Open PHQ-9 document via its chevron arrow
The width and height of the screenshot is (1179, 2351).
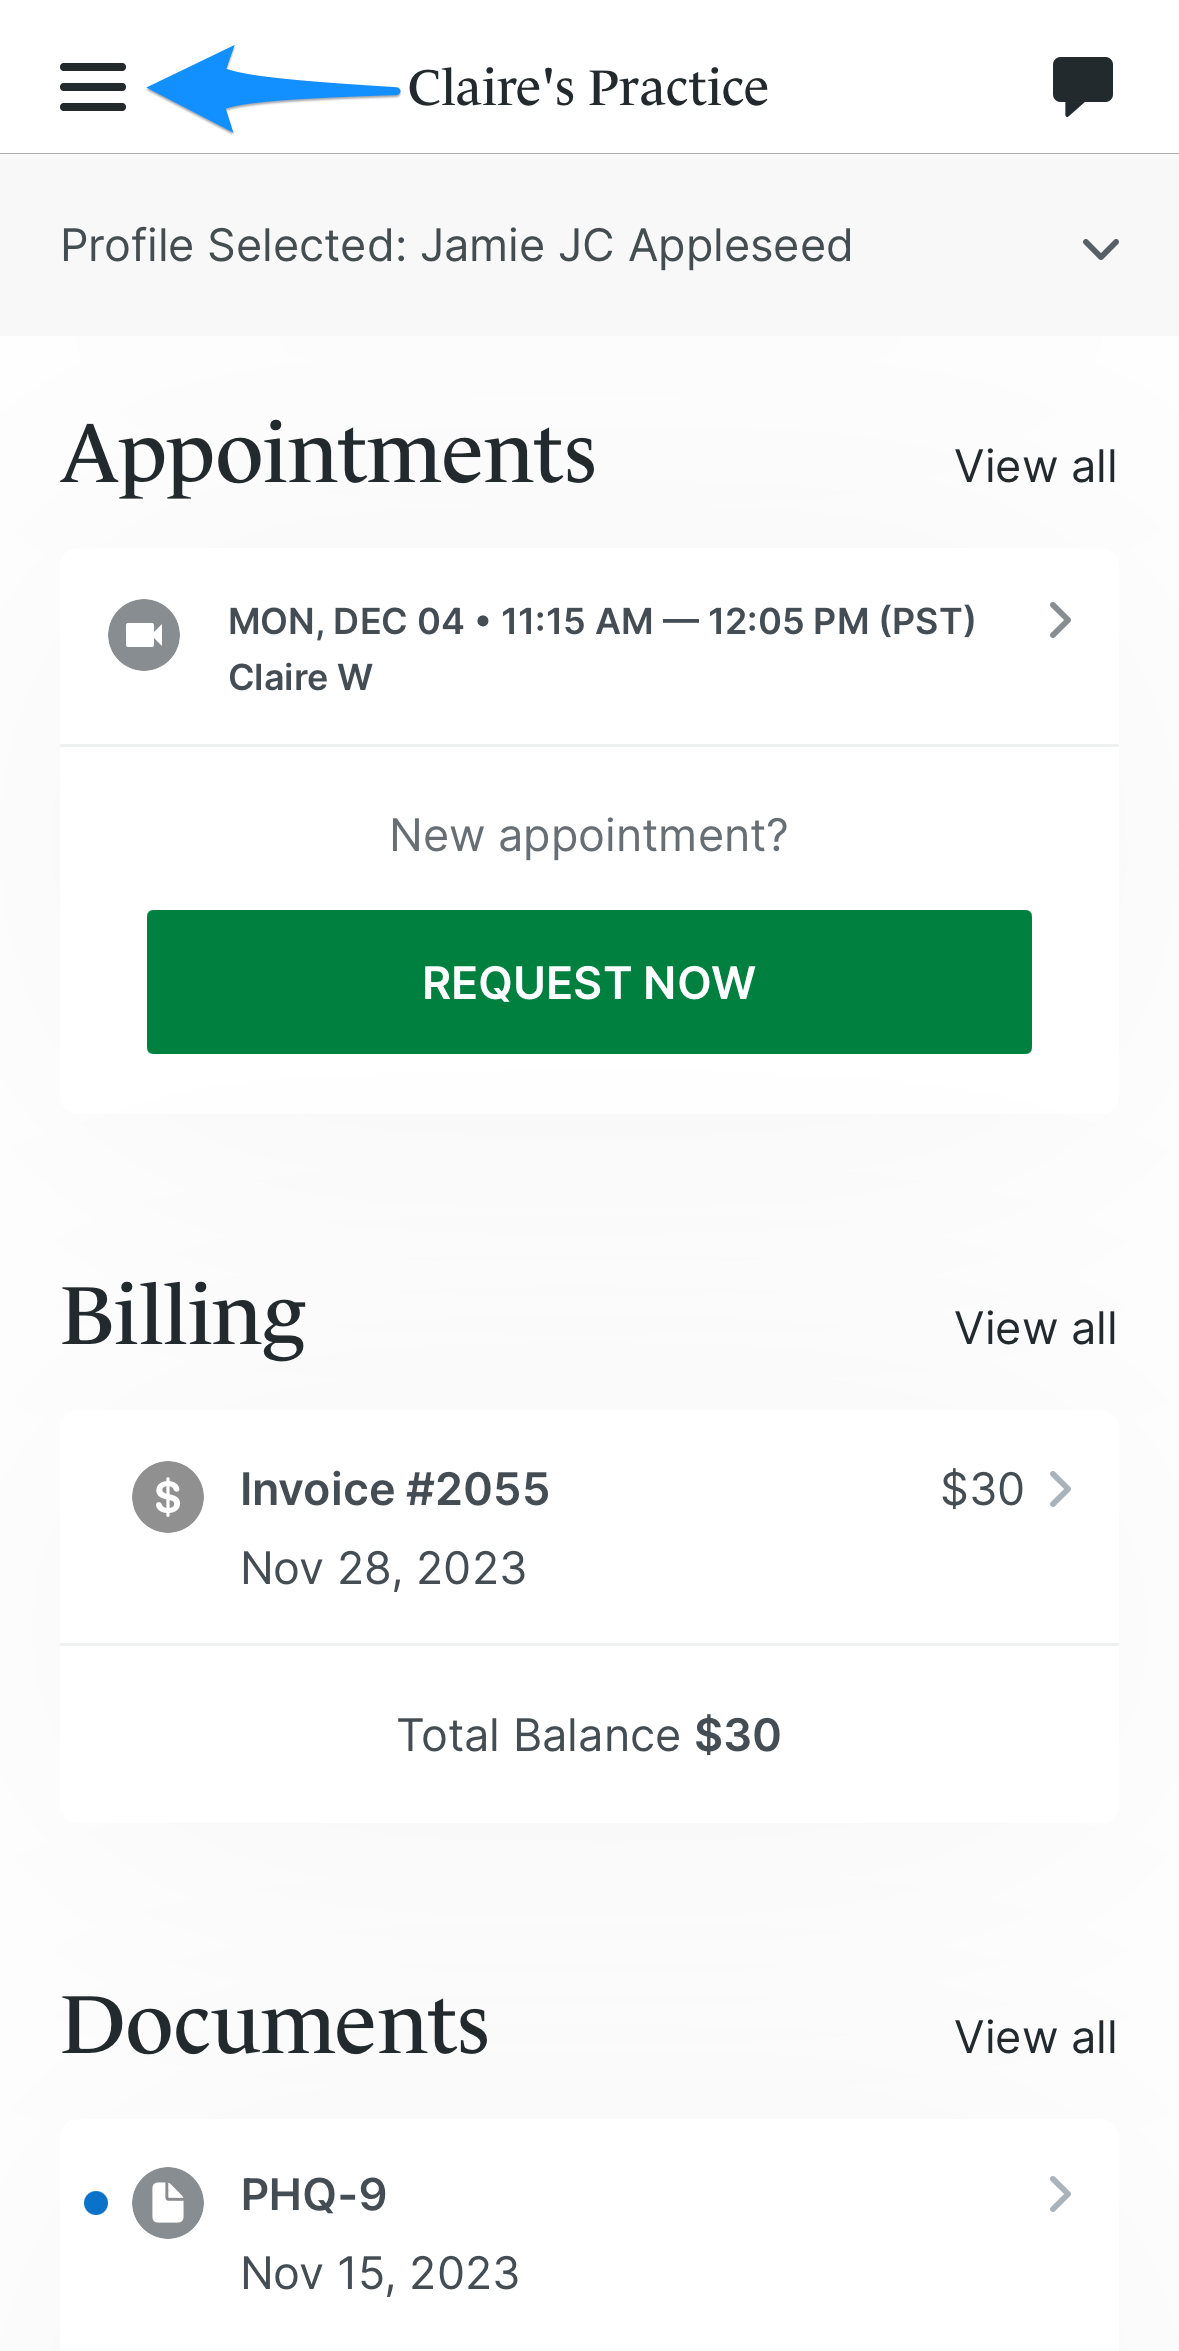click(1061, 2194)
